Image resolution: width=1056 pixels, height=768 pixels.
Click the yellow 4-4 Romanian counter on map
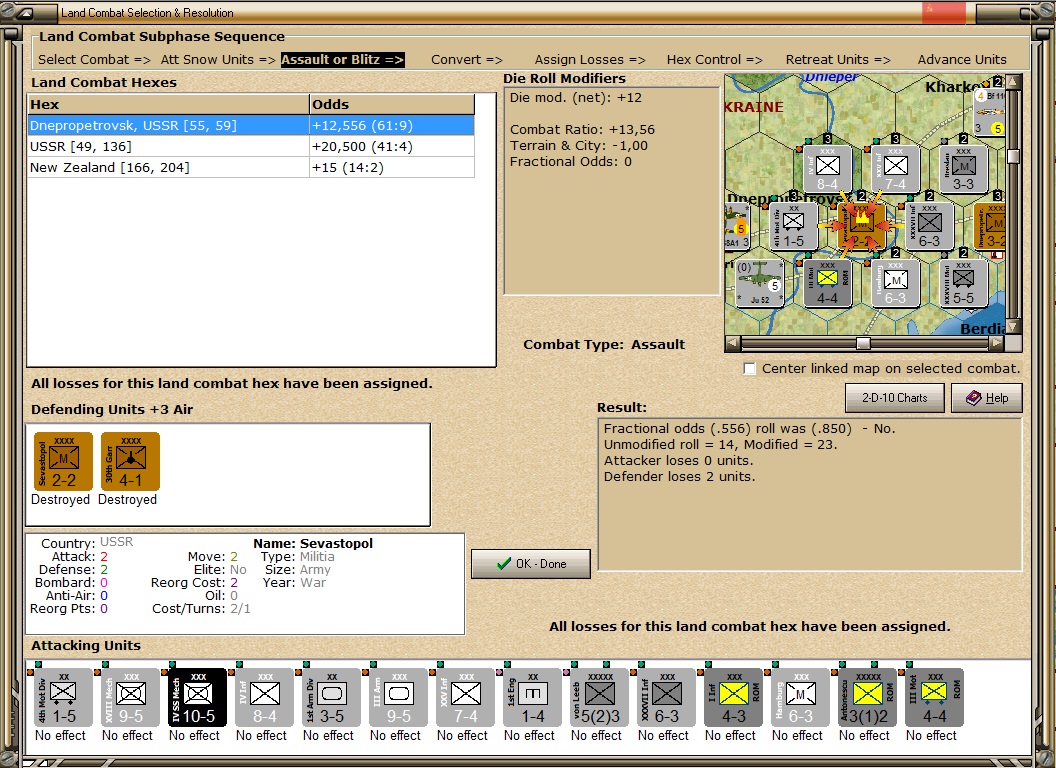[828, 283]
